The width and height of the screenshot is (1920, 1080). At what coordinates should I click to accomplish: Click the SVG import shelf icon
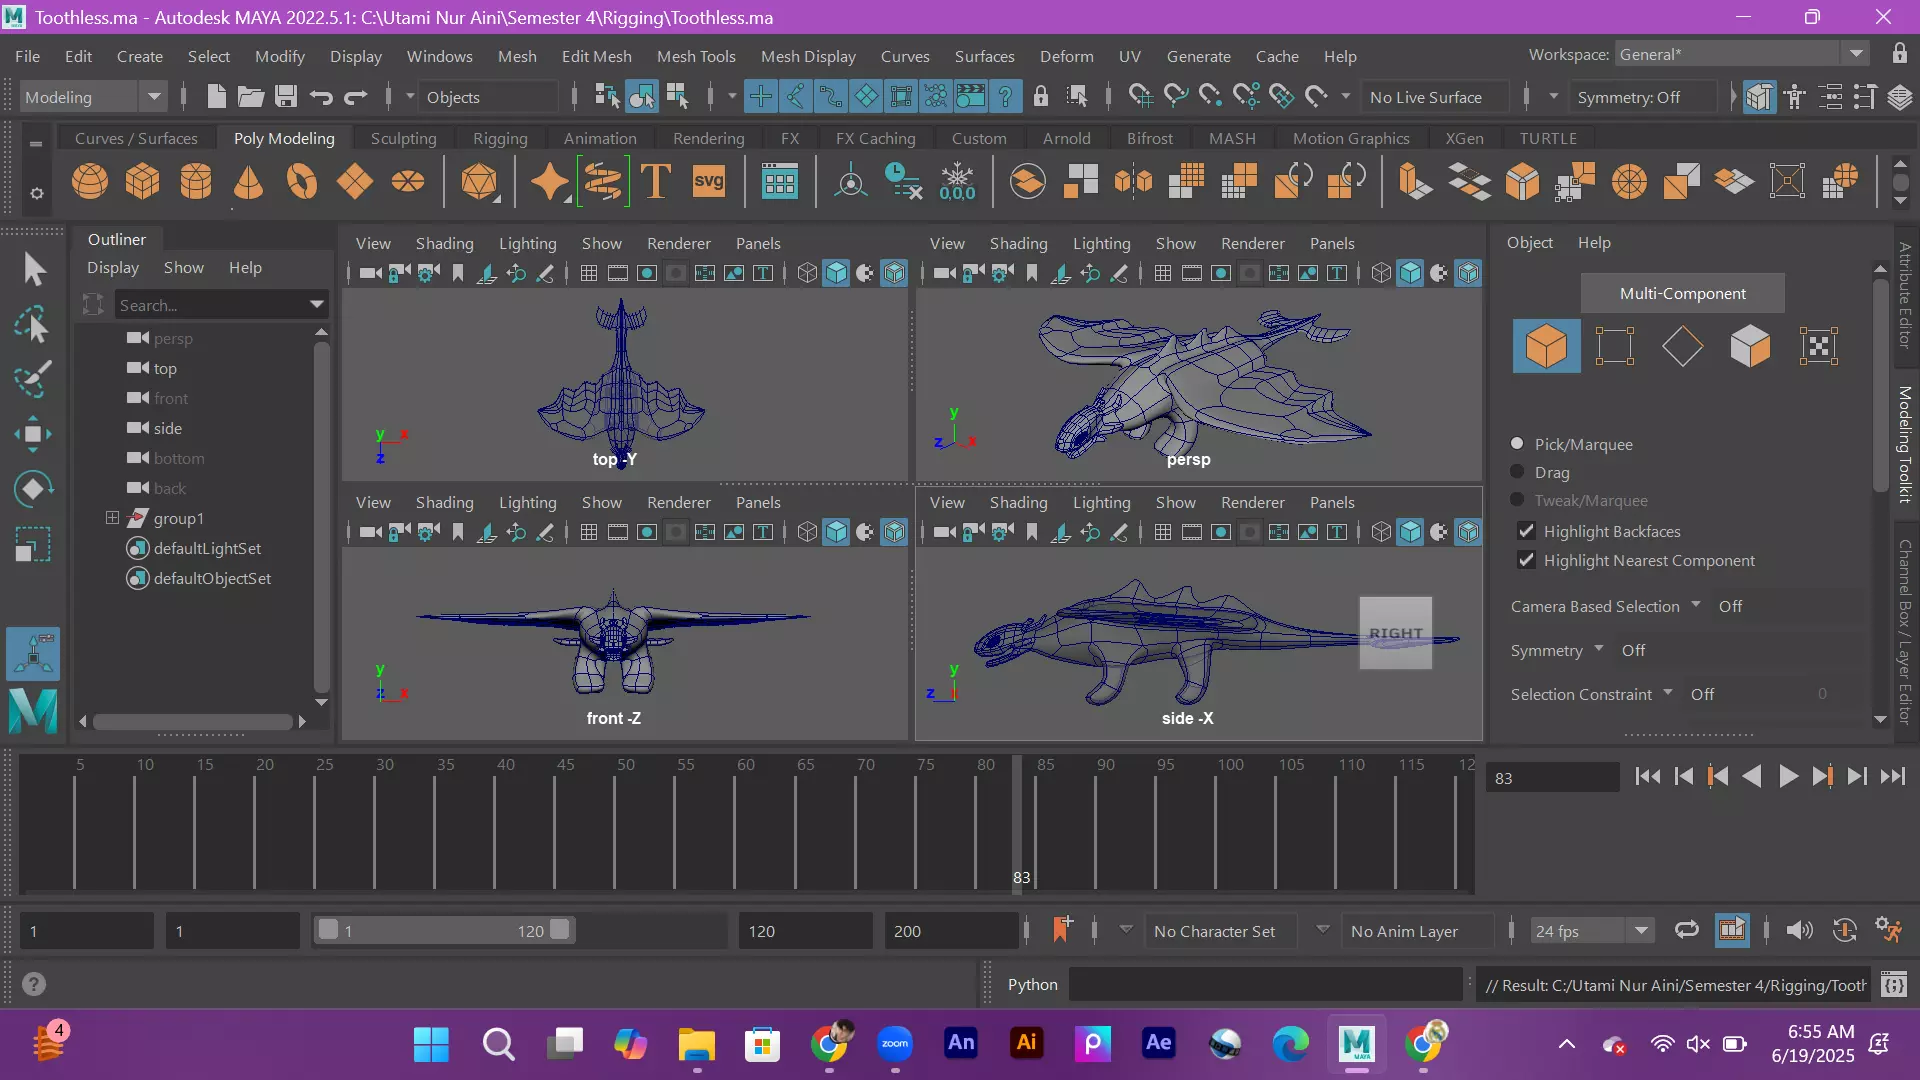708,182
